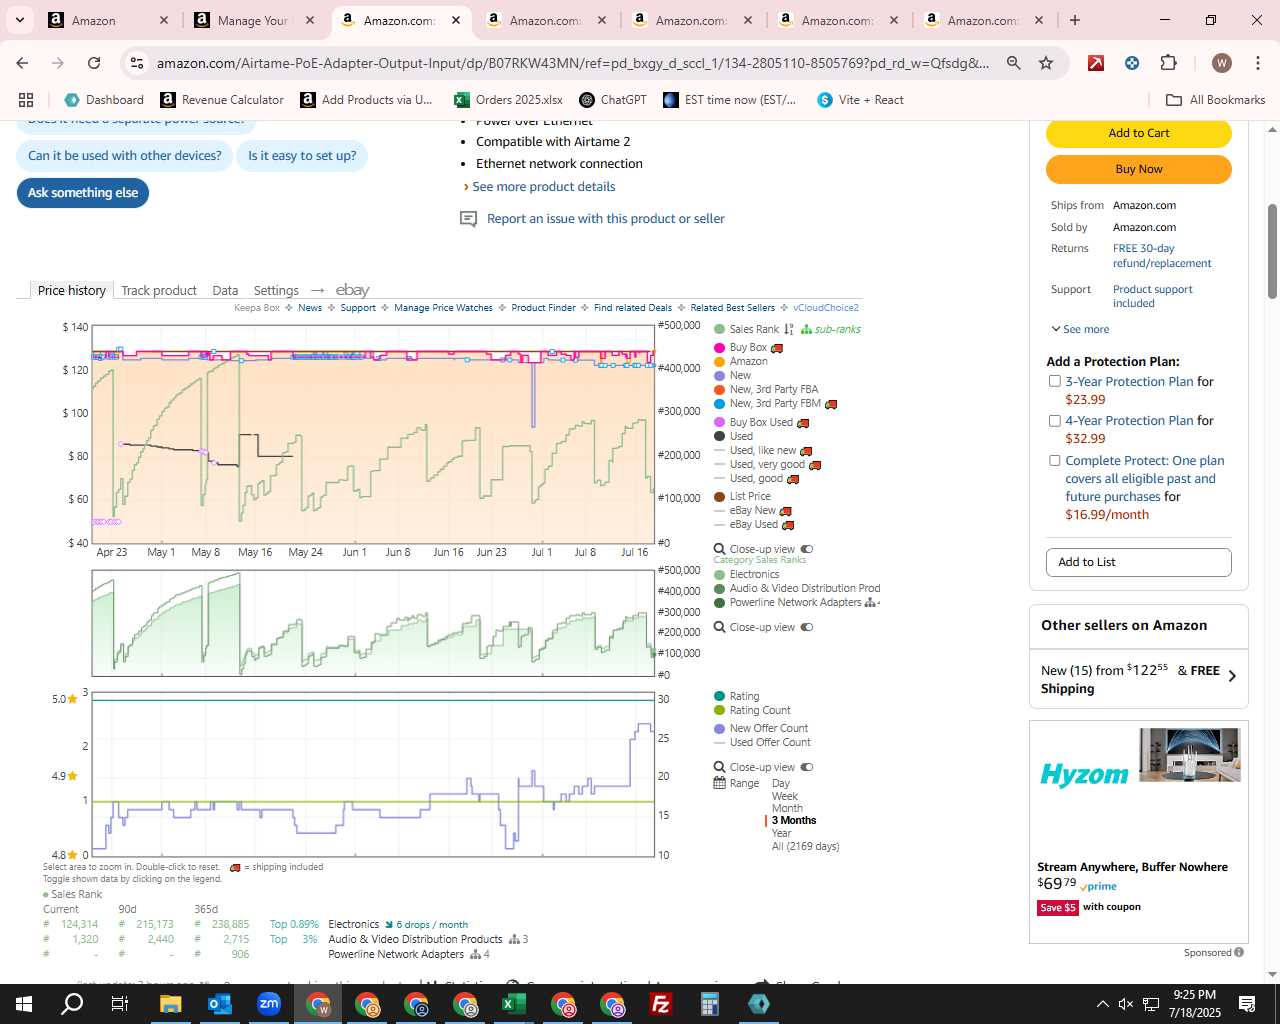Open Windows Start menu
Image resolution: width=1280 pixels, height=1024 pixels.
point(24,1004)
